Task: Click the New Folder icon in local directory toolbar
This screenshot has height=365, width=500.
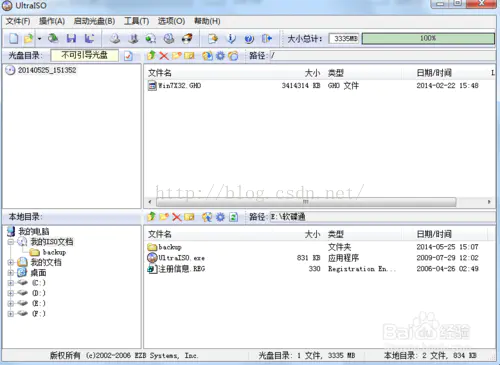Action: pos(164,217)
